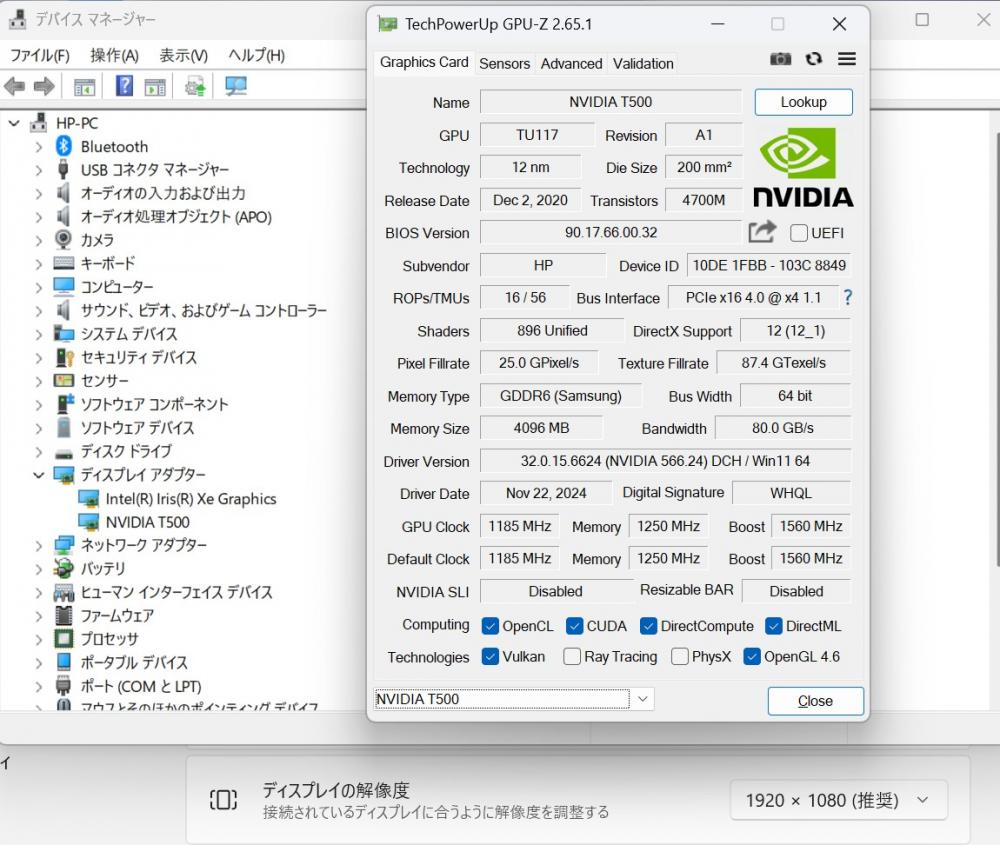
Task: Open the ファイル(F) menu
Action: tap(40, 55)
